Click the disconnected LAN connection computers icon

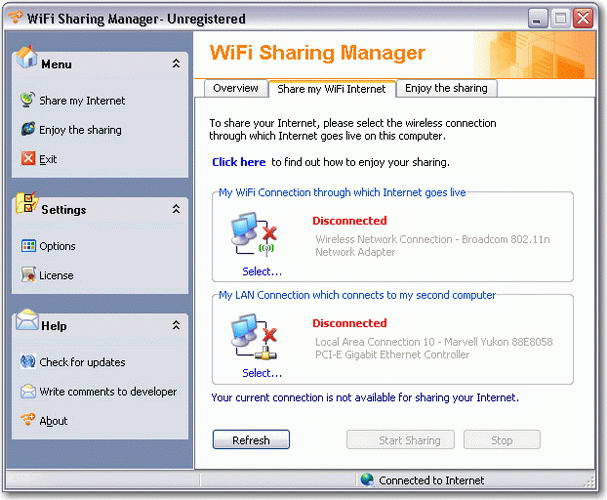click(254, 336)
